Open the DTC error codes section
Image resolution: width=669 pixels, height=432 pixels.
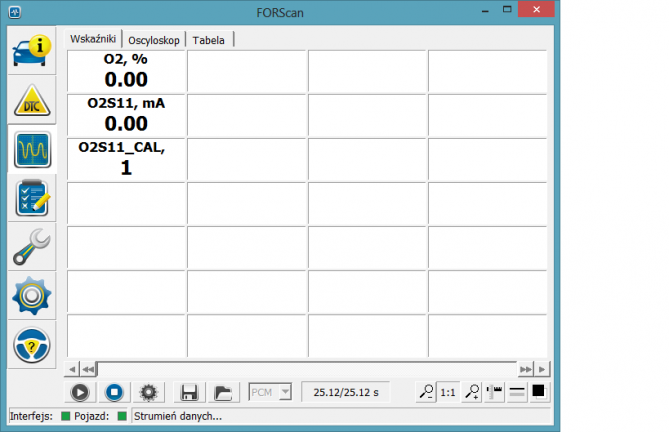pos(33,101)
